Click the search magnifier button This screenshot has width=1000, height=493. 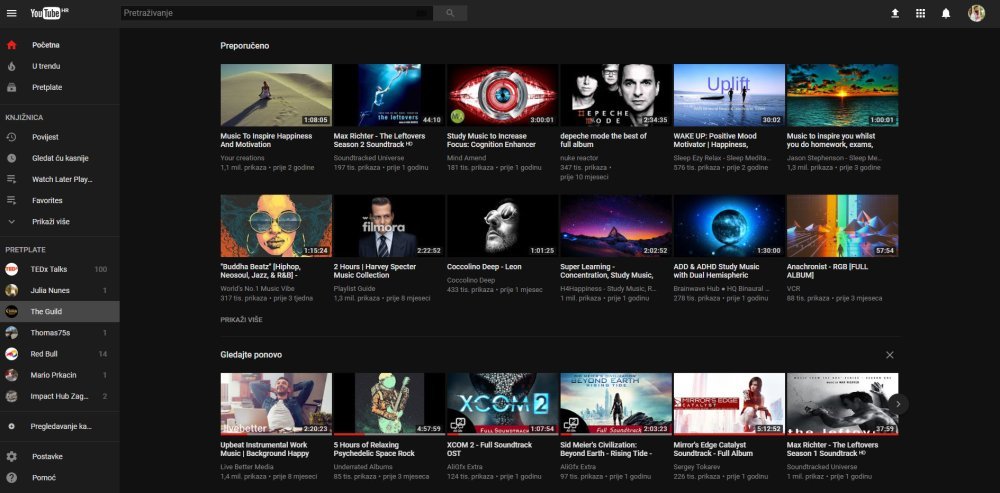point(450,13)
